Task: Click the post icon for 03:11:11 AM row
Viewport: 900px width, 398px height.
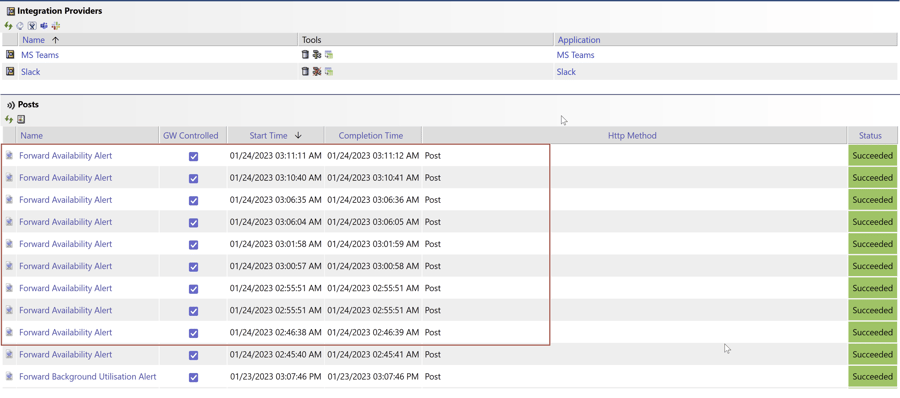Action: point(10,156)
